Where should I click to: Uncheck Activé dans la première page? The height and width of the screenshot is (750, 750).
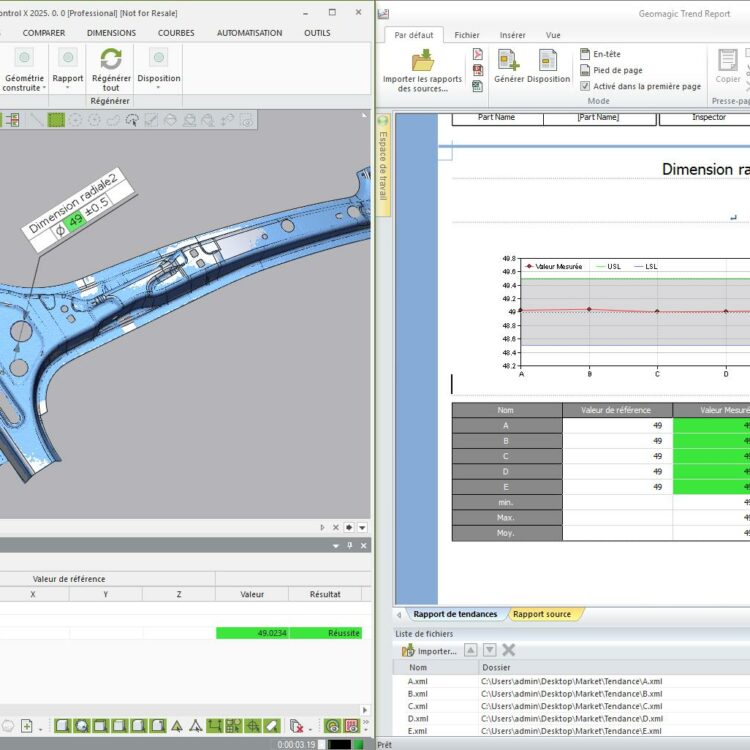pyautogui.click(x=585, y=86)
